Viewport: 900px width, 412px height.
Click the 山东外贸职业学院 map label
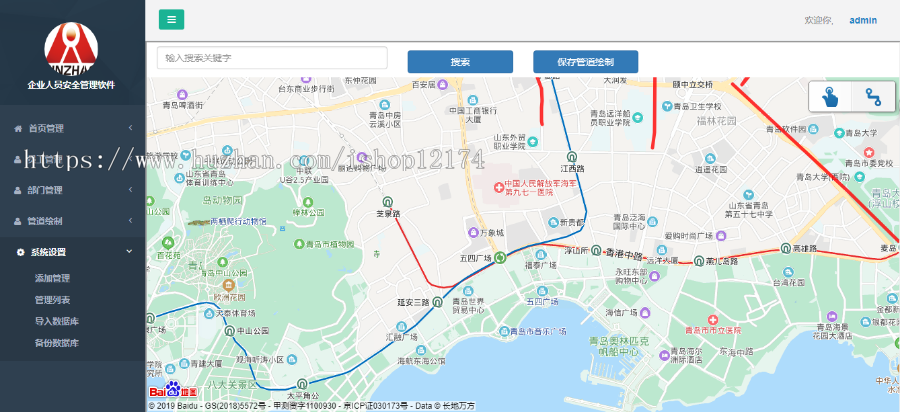pyautogui.click(x=510, y=142)
